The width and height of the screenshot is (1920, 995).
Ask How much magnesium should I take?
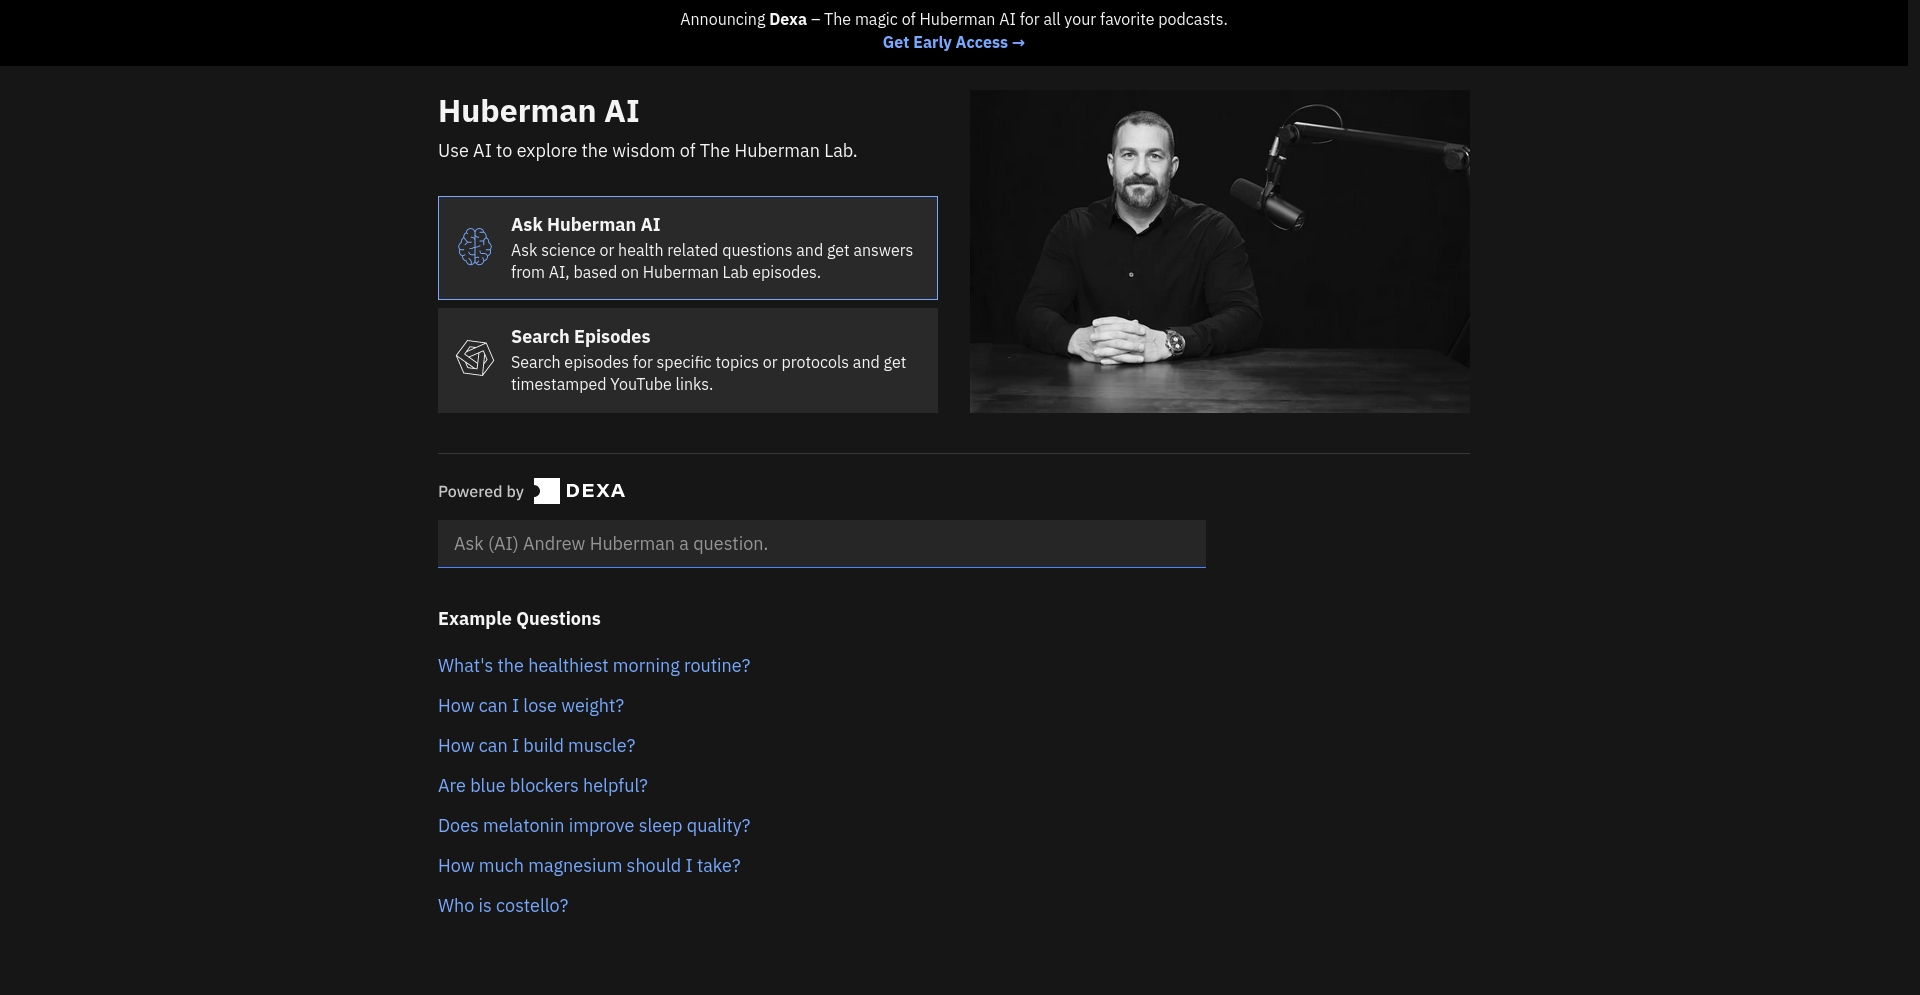pyautogui.click(x=589, y=866)
